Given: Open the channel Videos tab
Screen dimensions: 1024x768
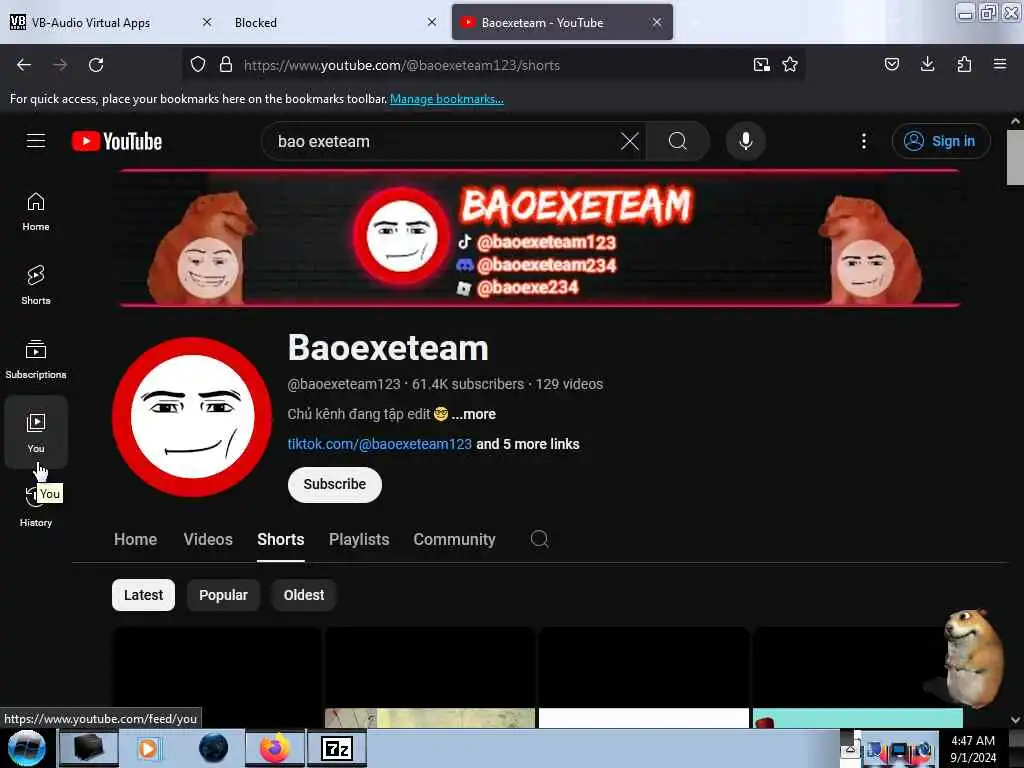Looking at the screenshot, I should click(208, 539).
